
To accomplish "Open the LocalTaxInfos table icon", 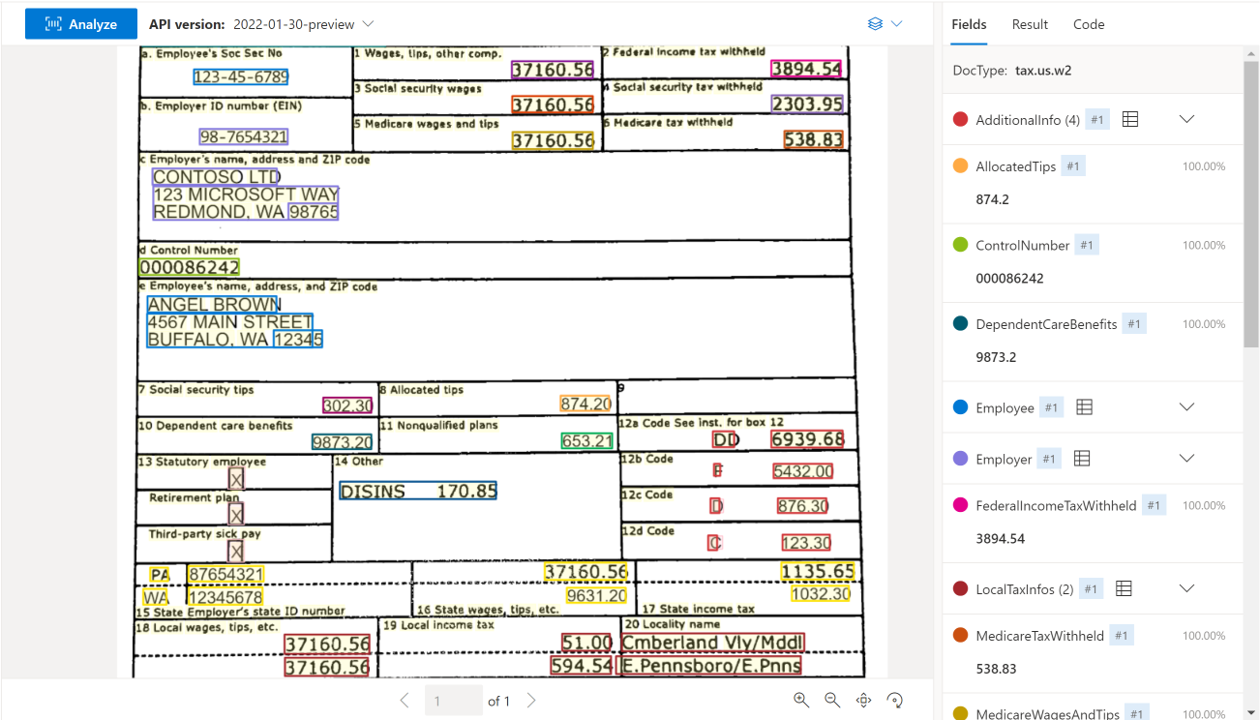I will click(x=1123, y=588).
